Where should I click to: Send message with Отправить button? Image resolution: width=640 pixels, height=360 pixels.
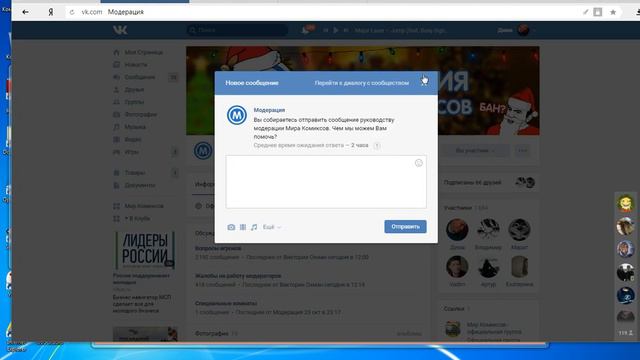(x=405, y=227)
